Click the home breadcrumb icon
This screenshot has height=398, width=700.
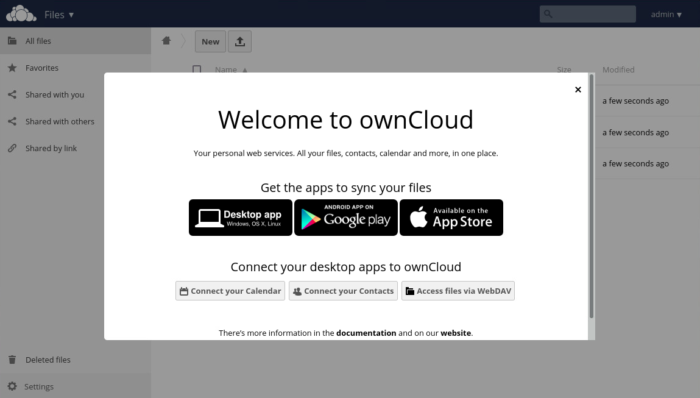166,41
